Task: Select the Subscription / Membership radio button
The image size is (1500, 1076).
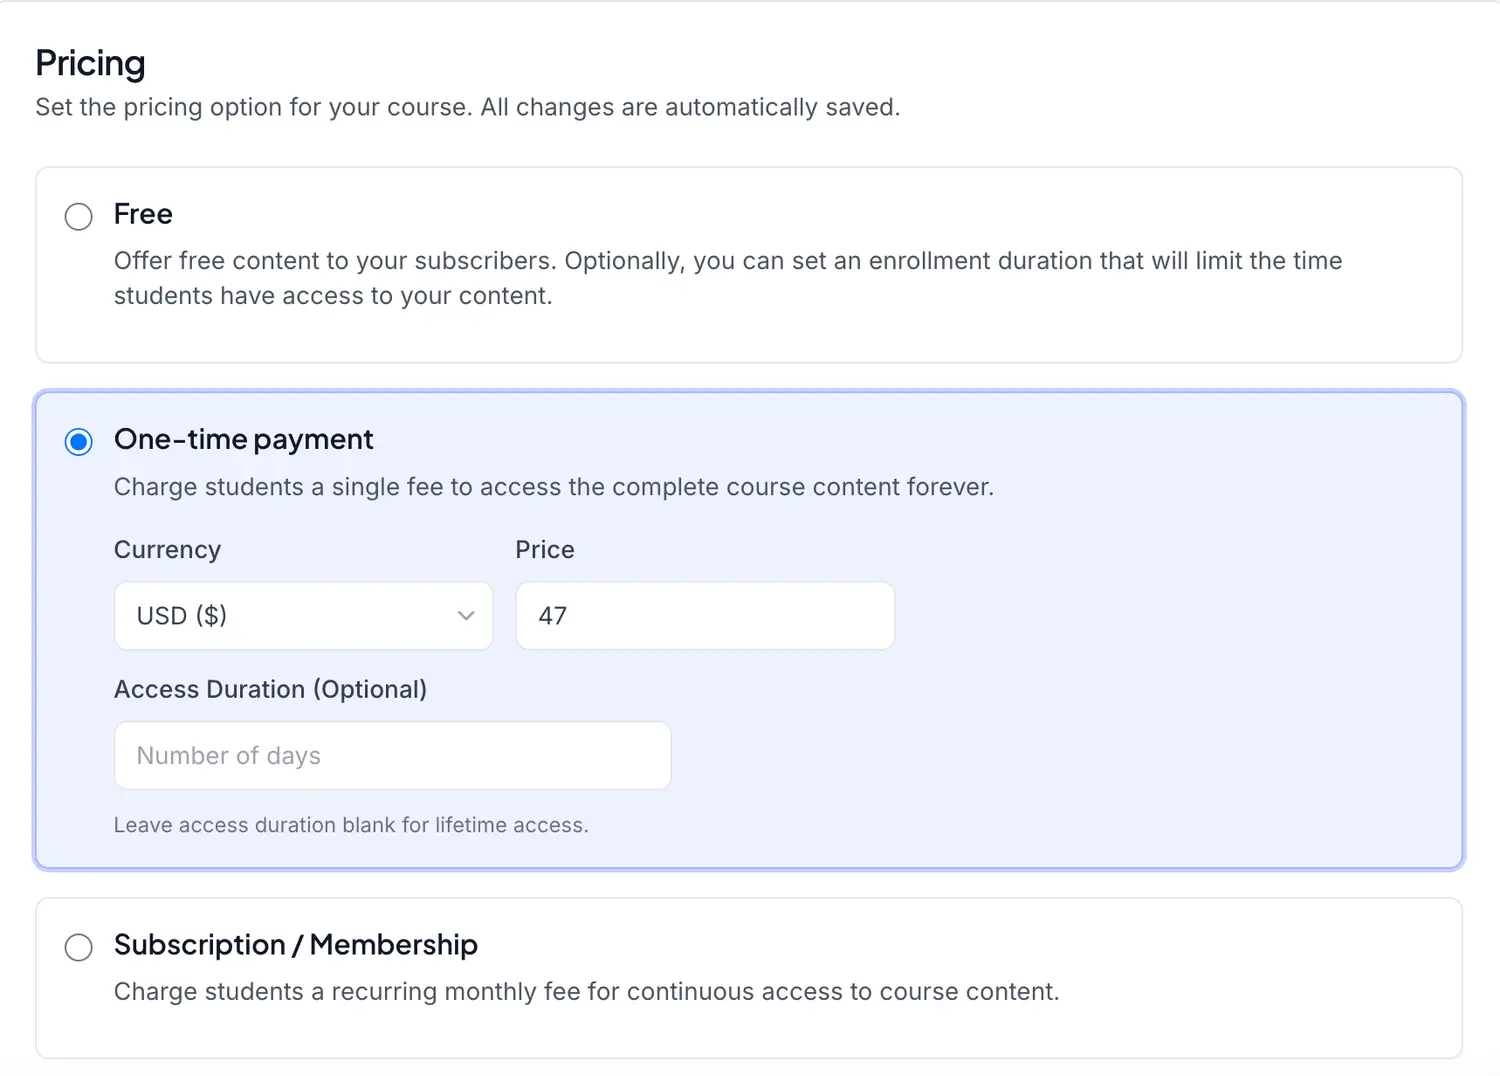Action: pos(79,947)
